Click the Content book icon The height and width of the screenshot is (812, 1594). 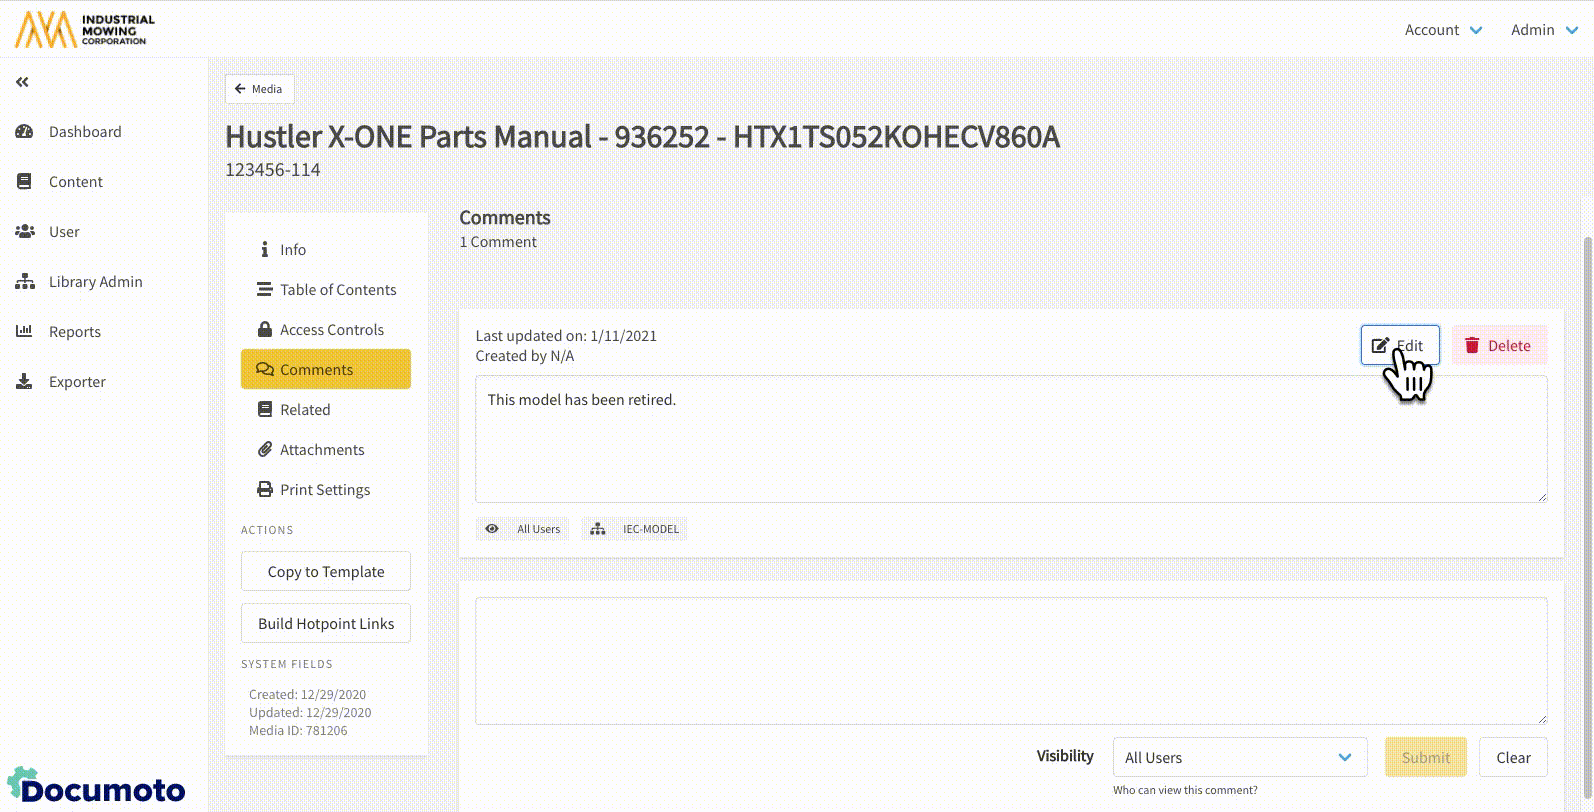pyautogui.click(x=25, y=182)
